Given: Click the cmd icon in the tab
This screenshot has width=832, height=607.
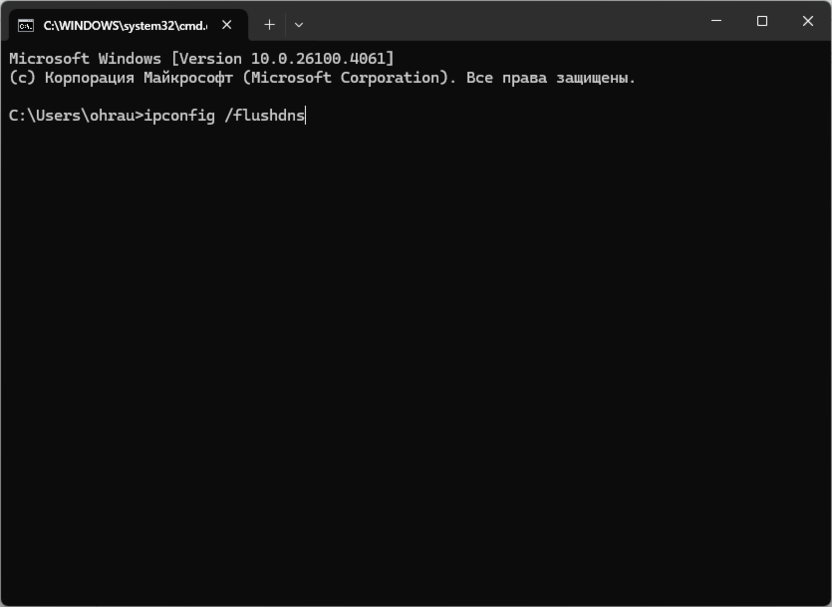Looking at the screenshot, I should point(26,24).
